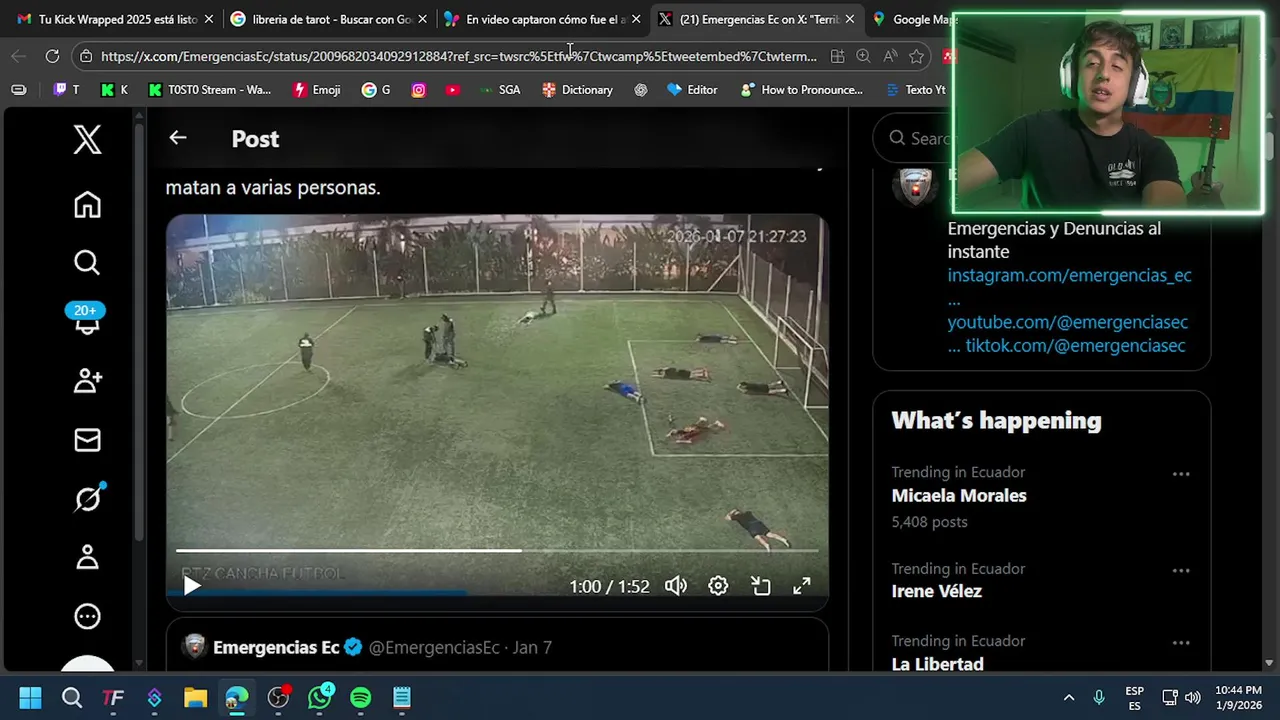The height and width of the screenshot is (720, 1280).
Task: Add page to favorites star
Action: coord(916,56)
